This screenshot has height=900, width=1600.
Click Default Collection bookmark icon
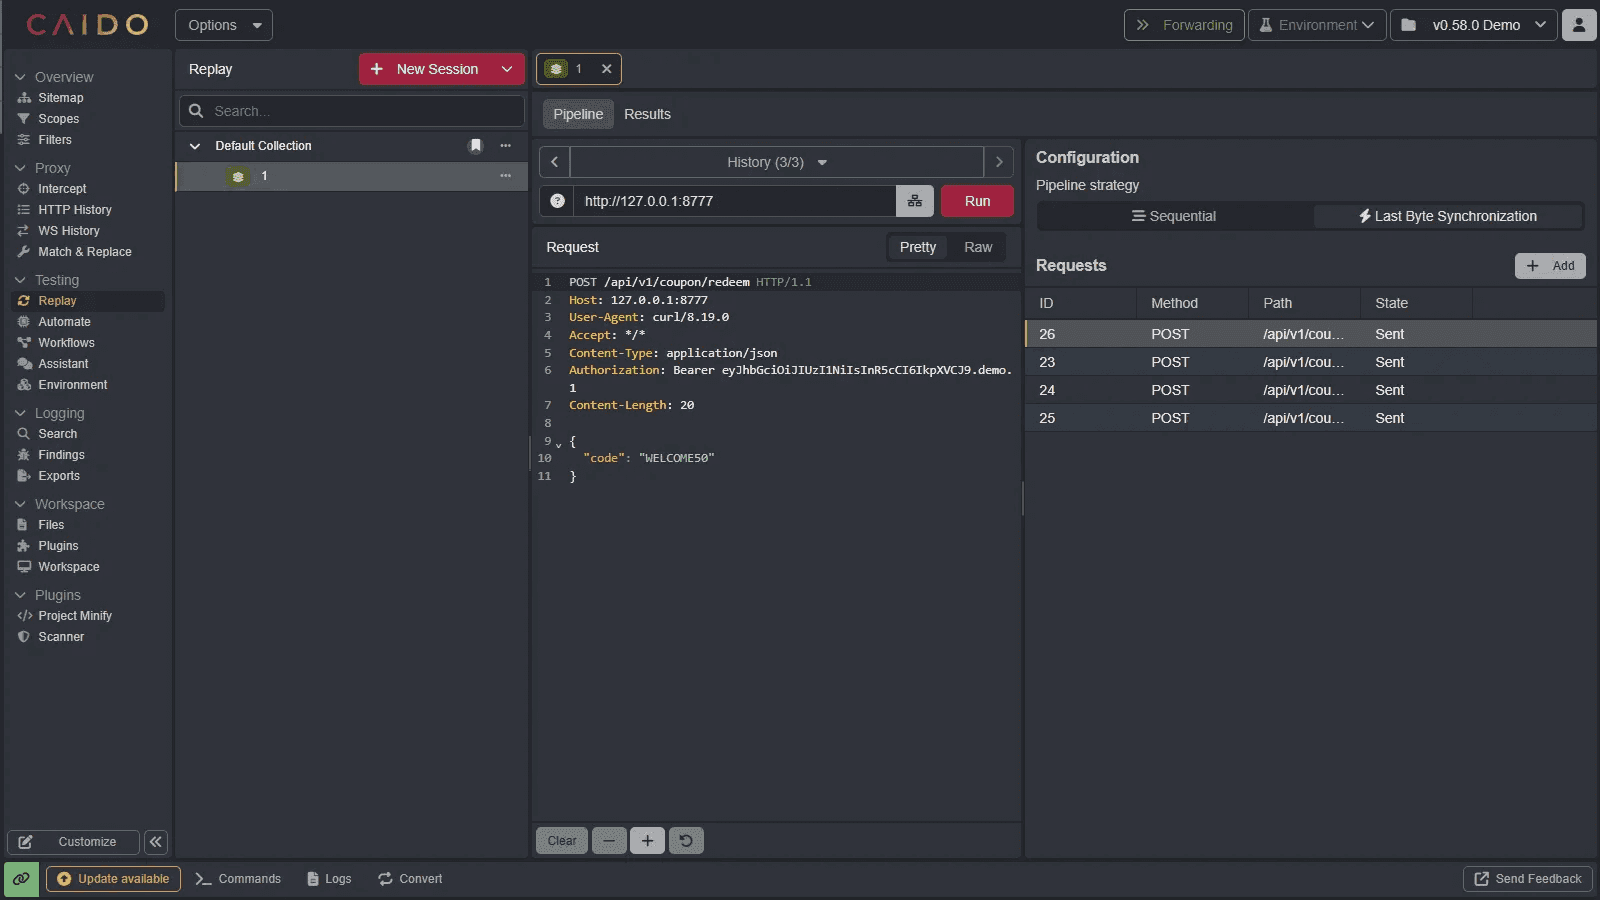[x=476, y=146]
